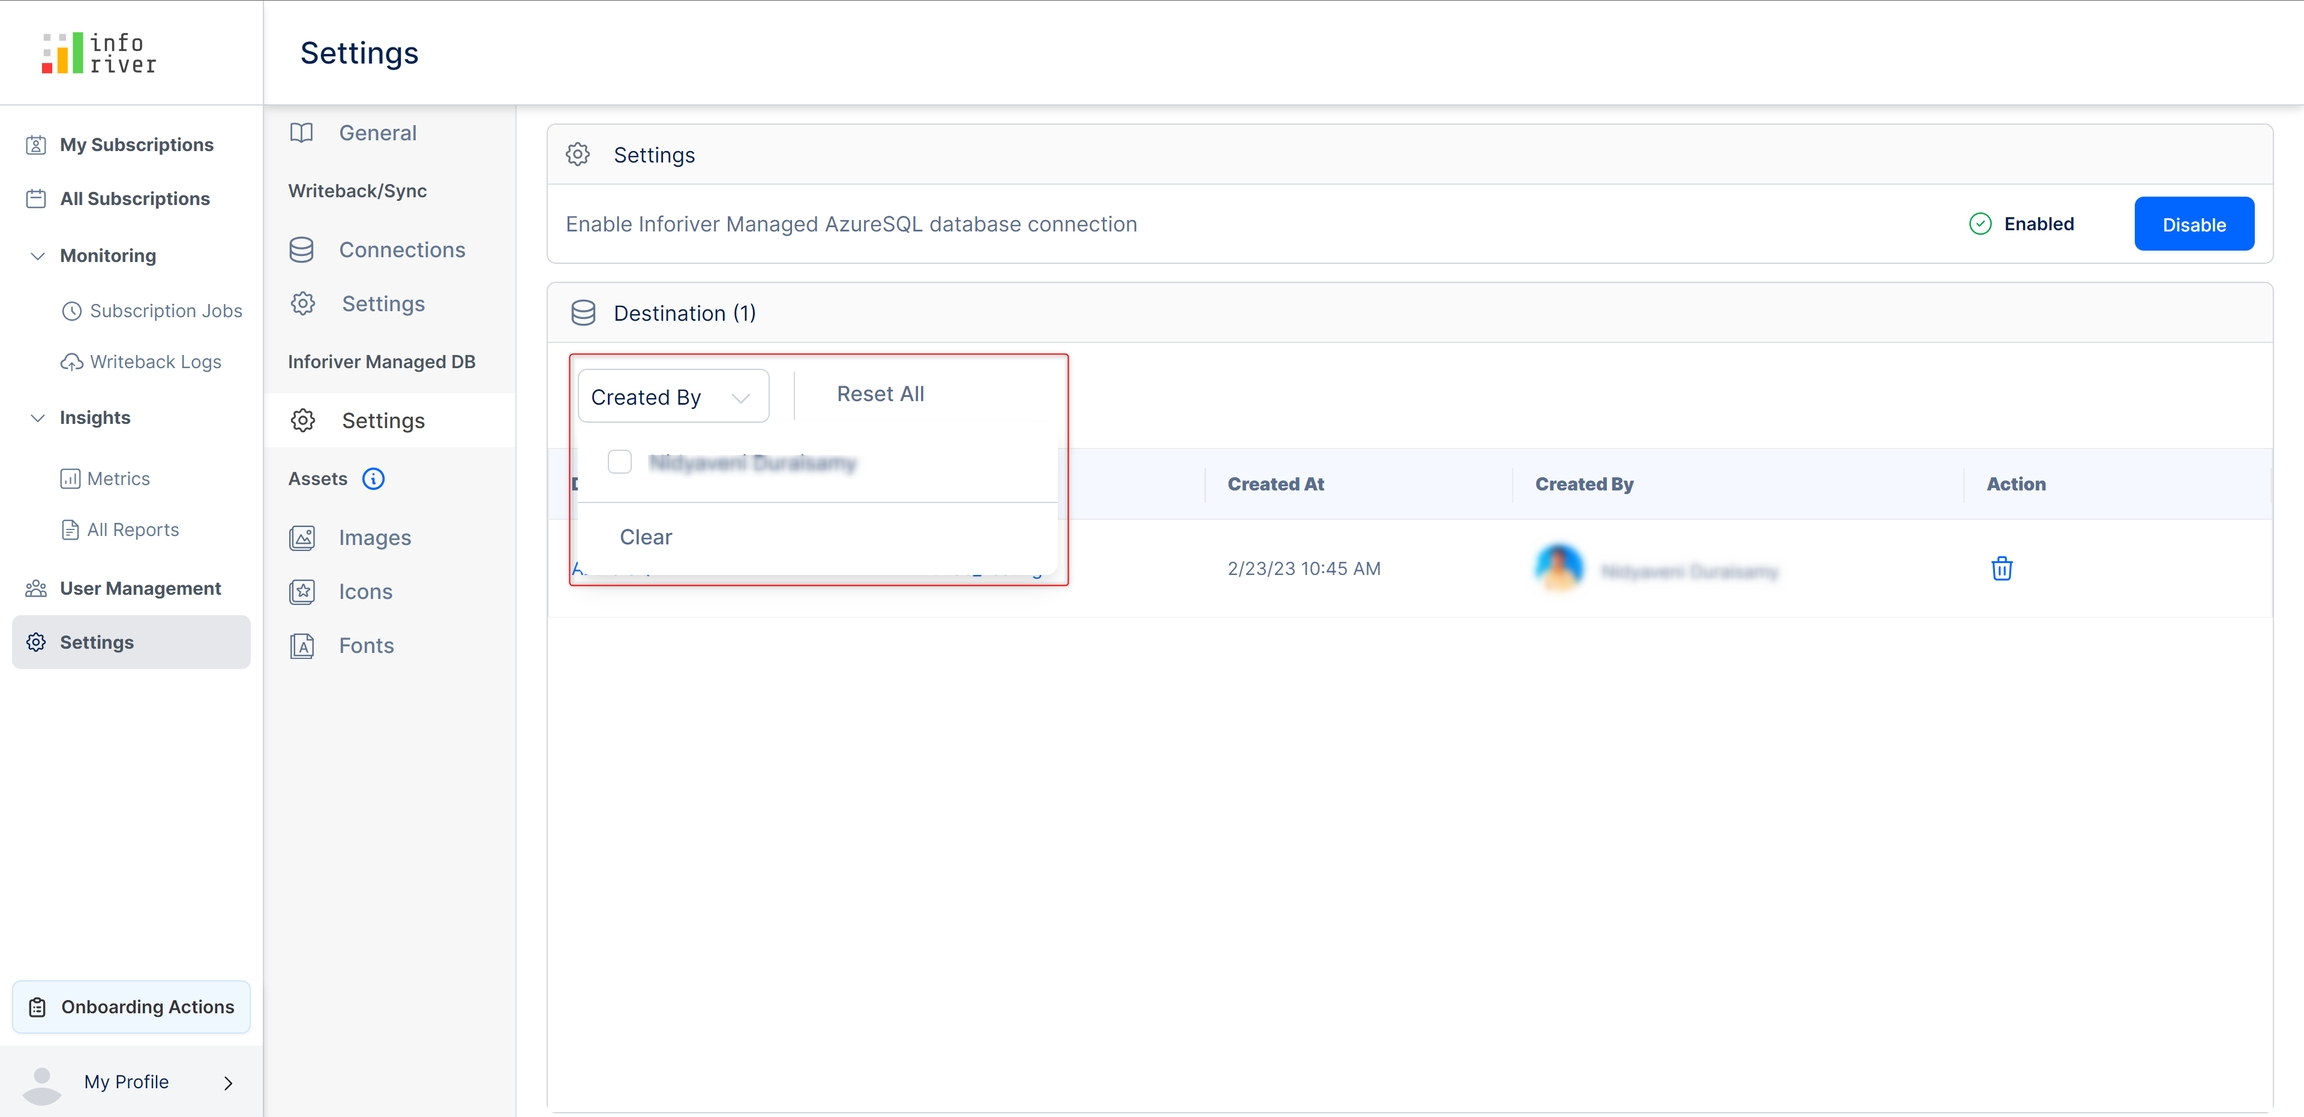Viewport: 2304px width, 1117px height.
Task: Click Clear in the filter dropdown
Action: tap(646, 537)
